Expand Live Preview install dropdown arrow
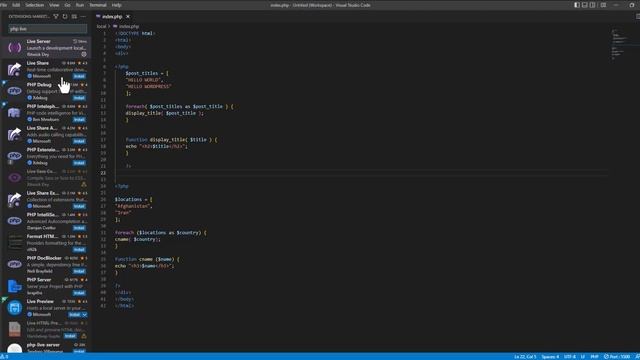The height and width of the screenshot is (360, 640). point(84,315)
